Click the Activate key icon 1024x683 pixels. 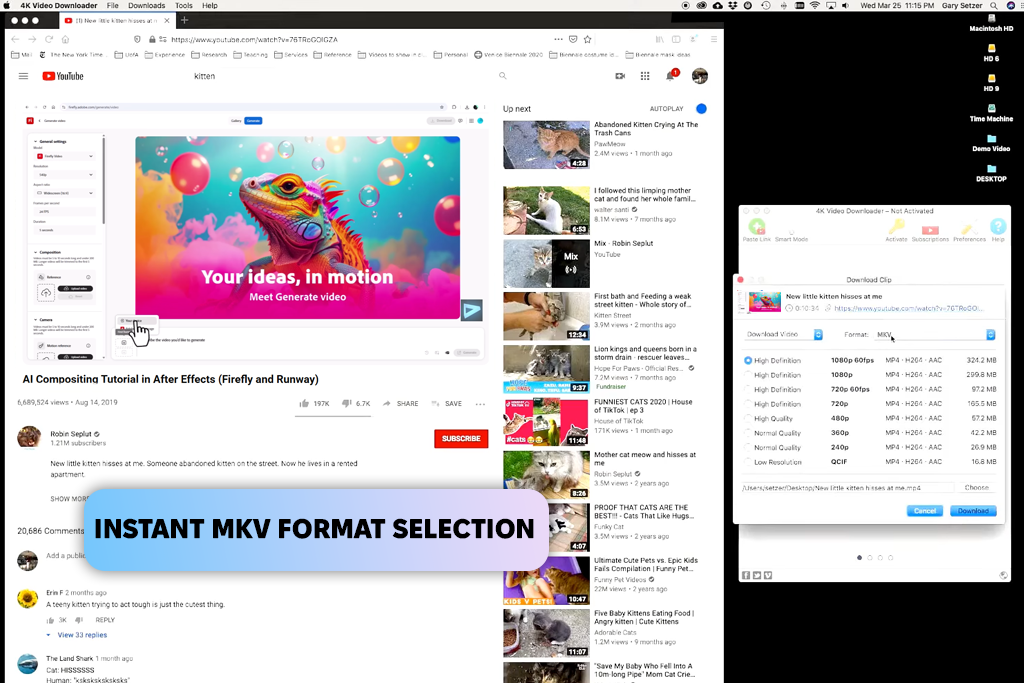pyautogui.click(x=896, y=227)
